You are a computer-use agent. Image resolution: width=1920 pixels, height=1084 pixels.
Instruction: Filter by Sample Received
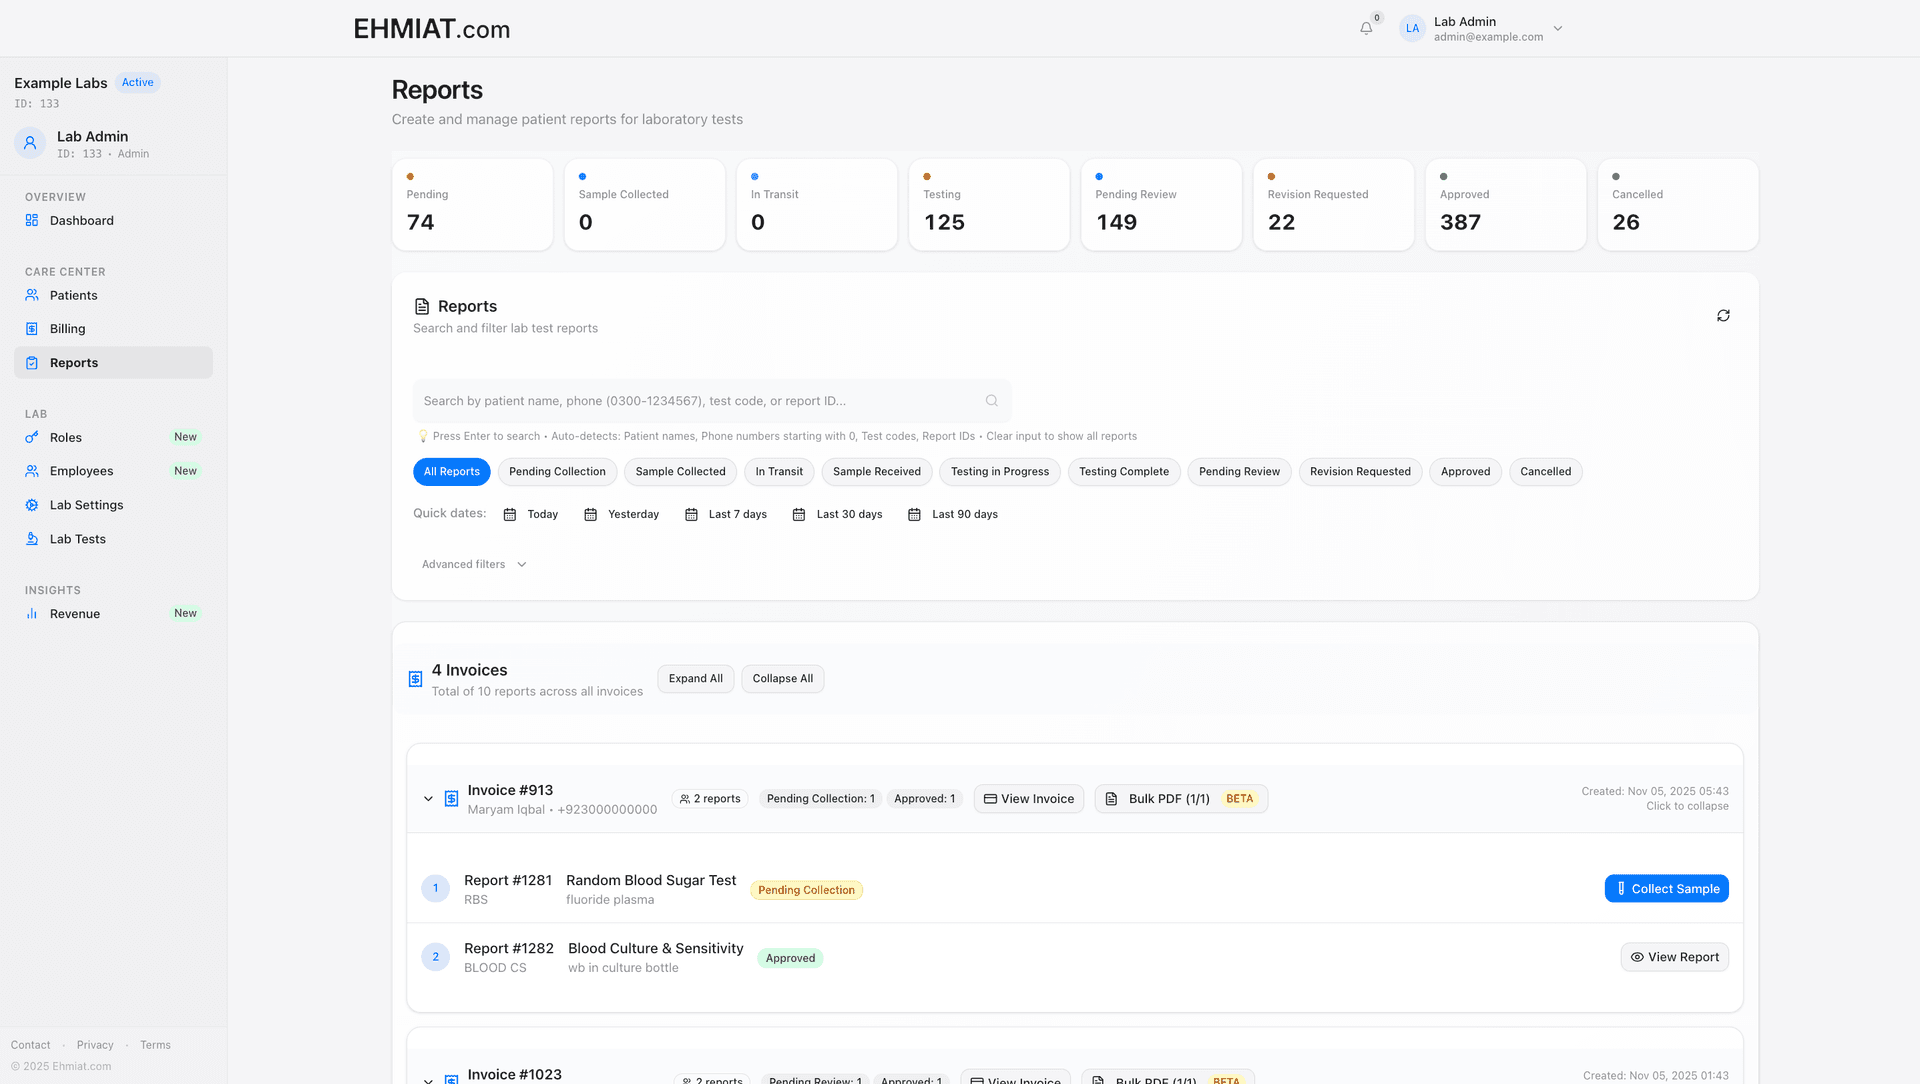877,472
